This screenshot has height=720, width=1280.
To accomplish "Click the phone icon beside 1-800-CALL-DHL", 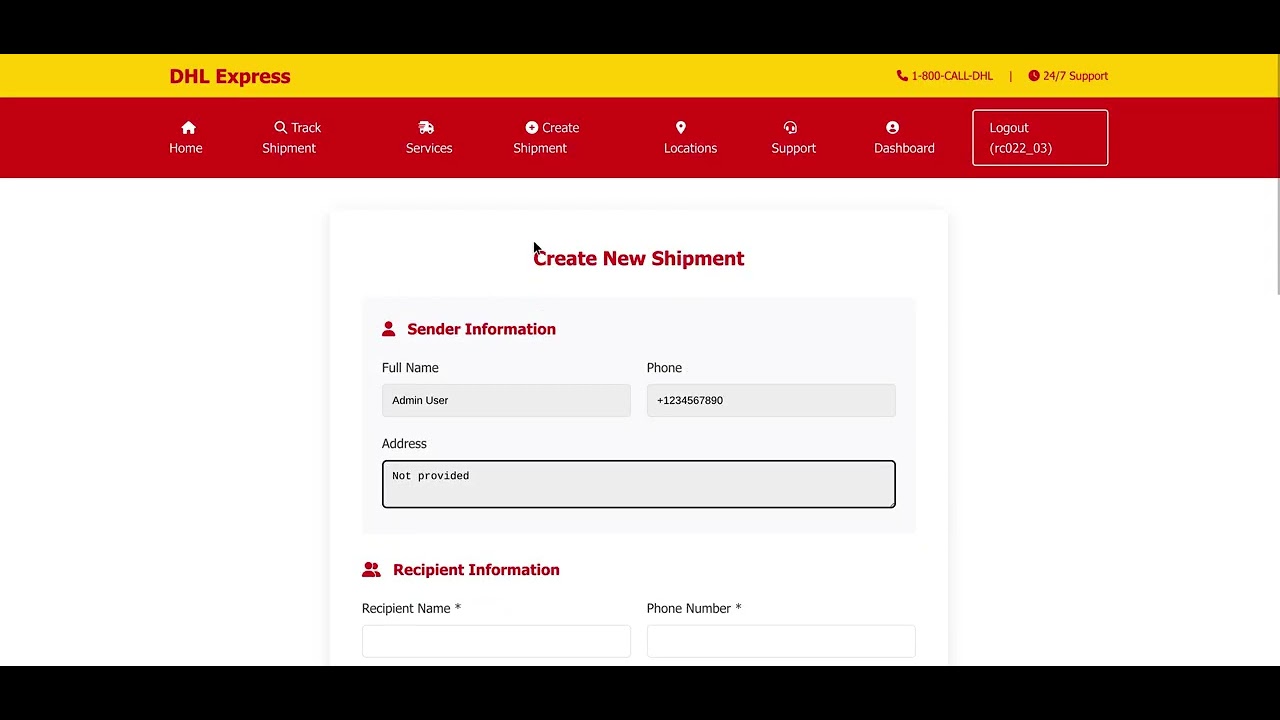I will pos(902,76).
